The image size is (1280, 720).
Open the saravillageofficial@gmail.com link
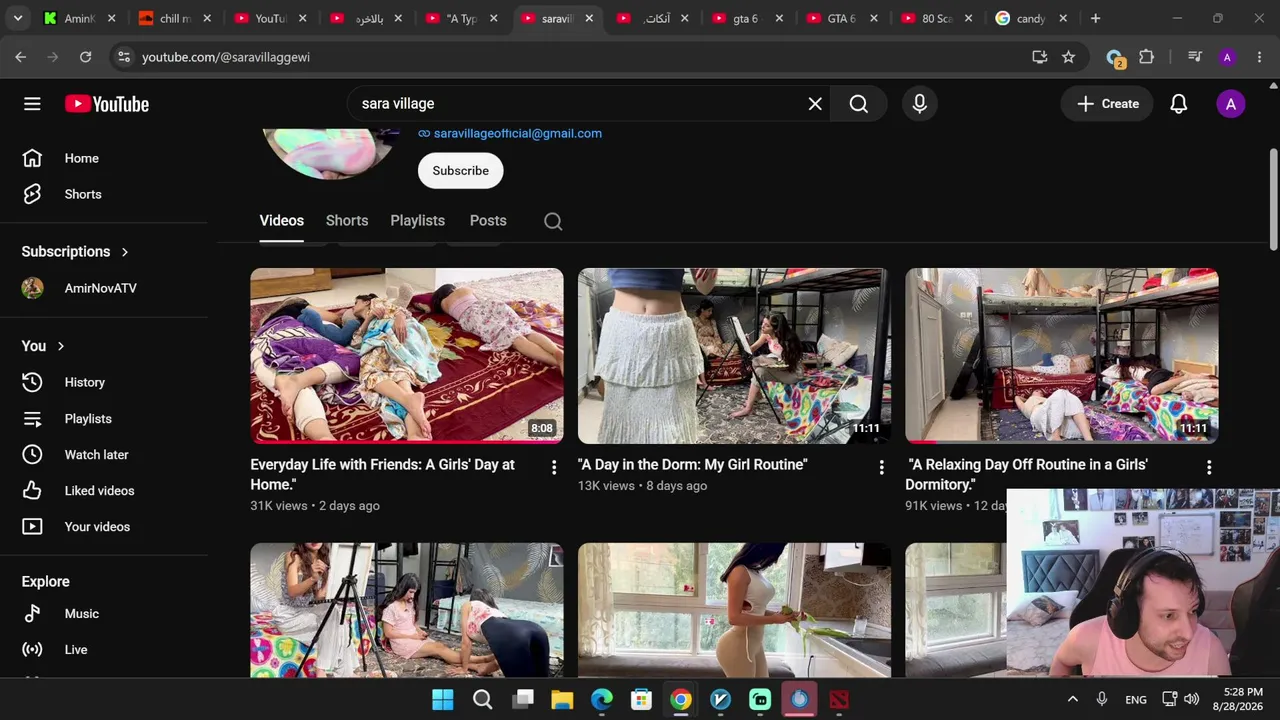coord(518,133)
